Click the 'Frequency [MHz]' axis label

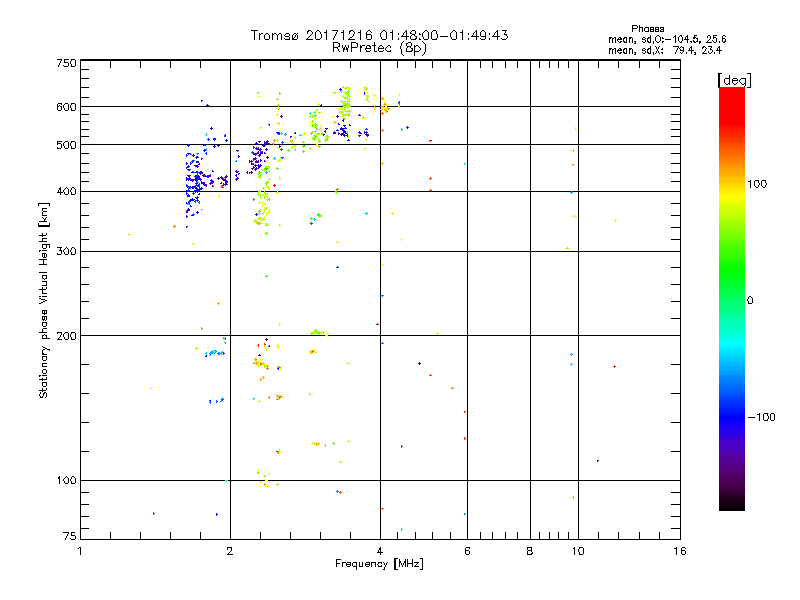379,564
